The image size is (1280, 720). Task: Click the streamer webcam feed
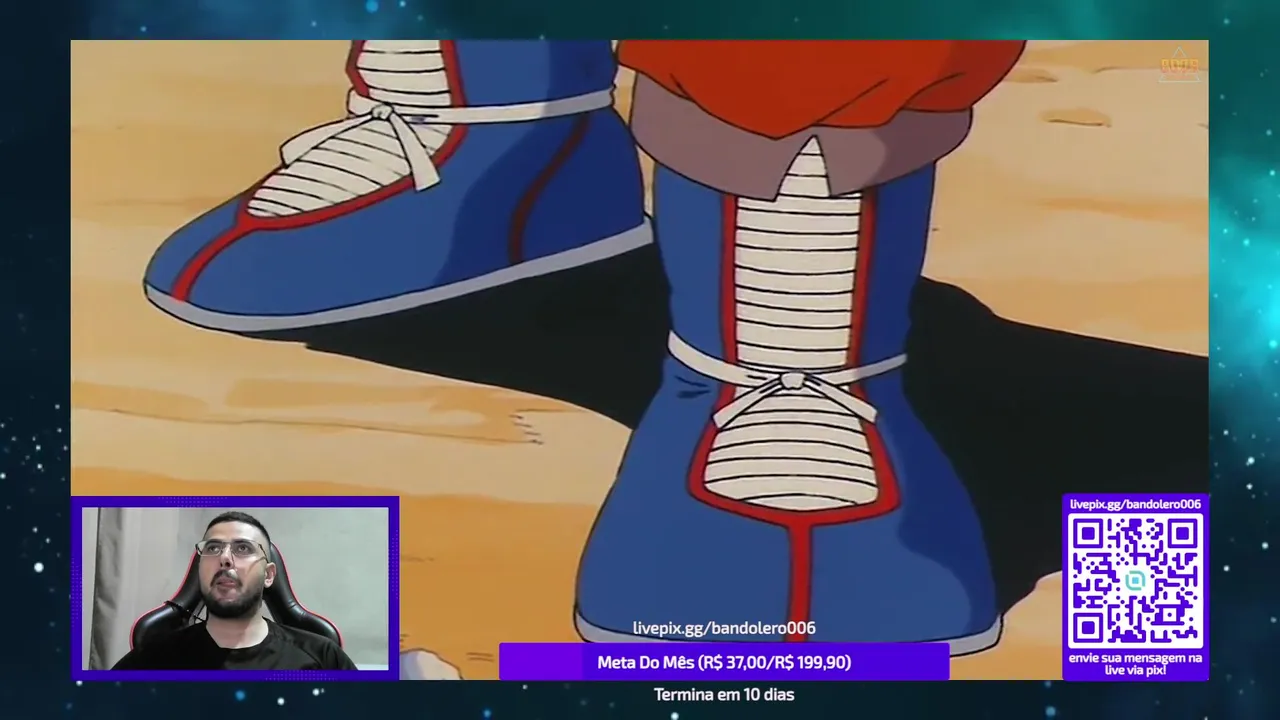tap(235, 588)
